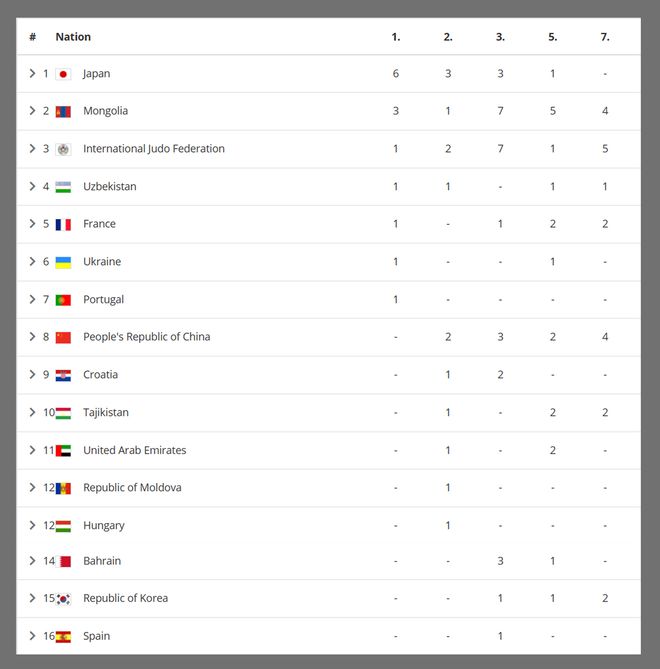Click the Japan flag icon
Viewport: 660px width, 669px height.
(x=63, y=74)
